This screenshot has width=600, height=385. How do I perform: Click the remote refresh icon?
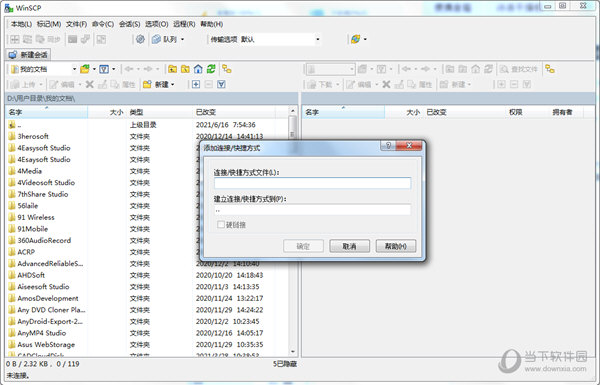tap(488, 69)
